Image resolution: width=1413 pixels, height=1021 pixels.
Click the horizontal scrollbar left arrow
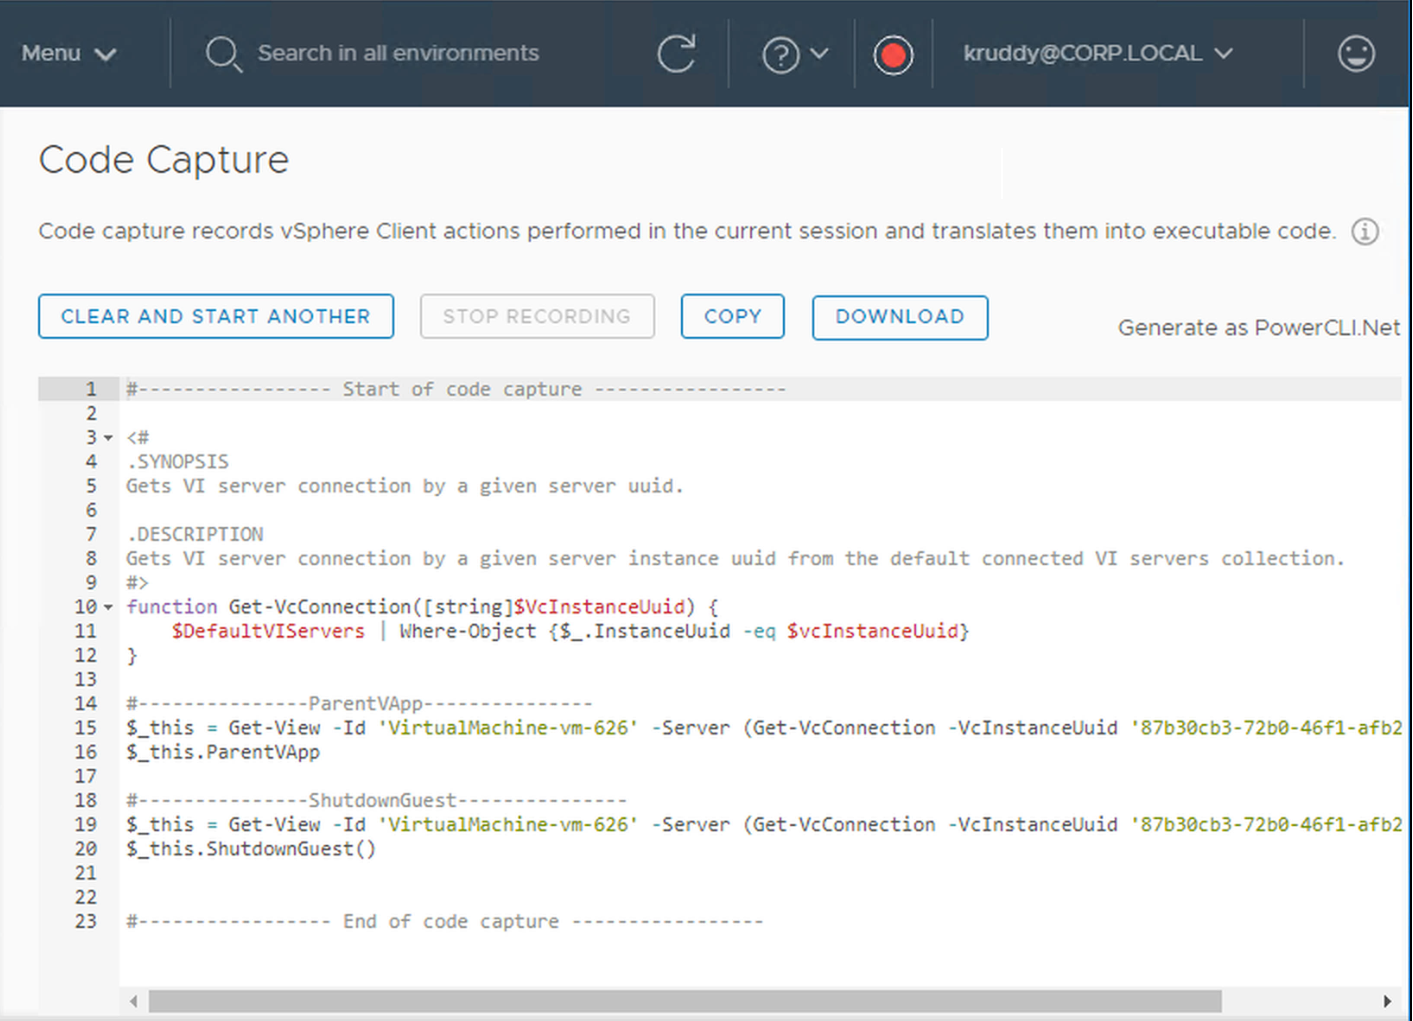pyautogui.click(x=134, y=1001)
